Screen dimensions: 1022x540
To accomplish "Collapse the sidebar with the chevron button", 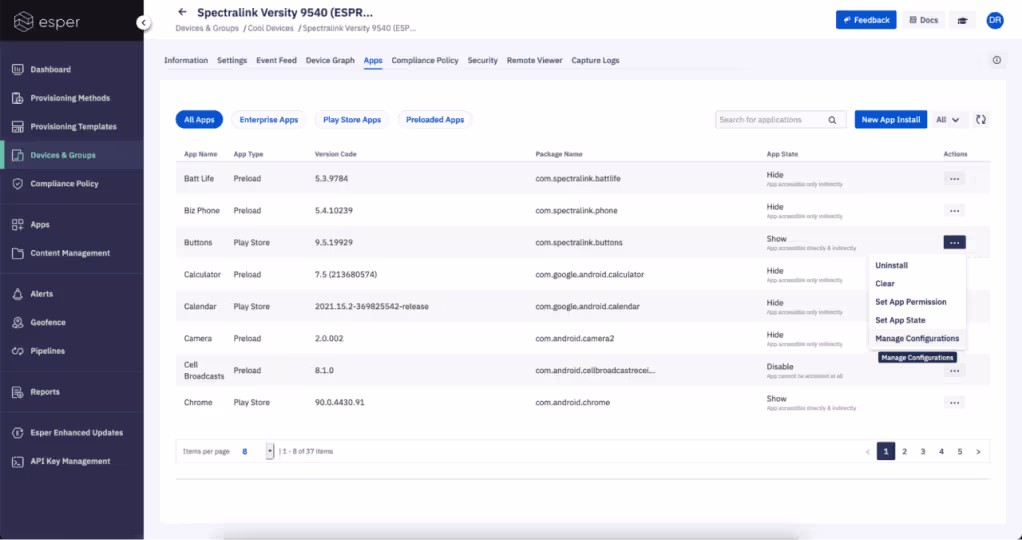I will [143, 23].
